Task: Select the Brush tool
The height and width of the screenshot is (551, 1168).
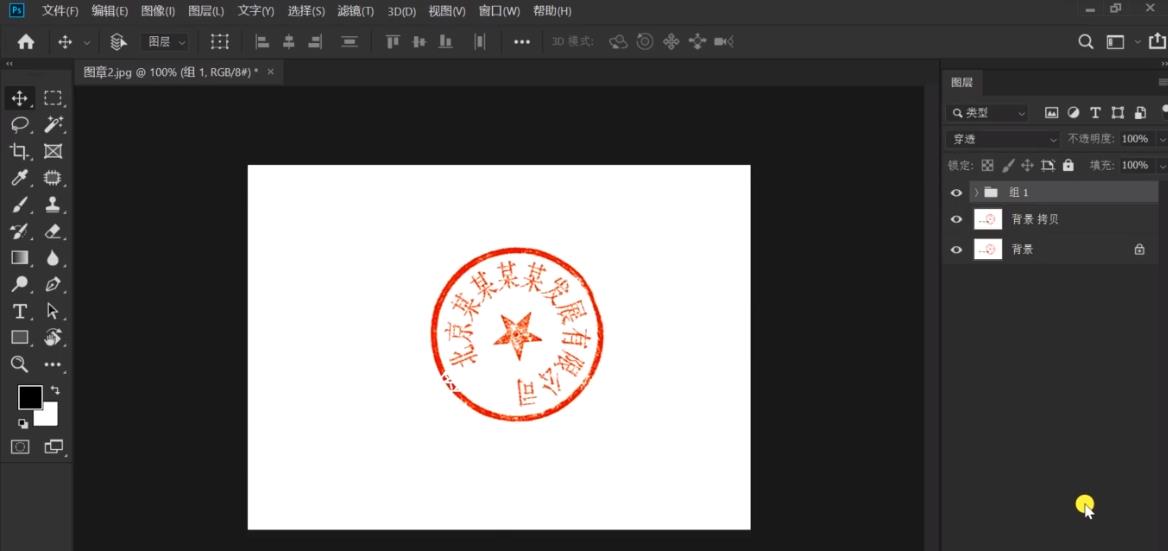Action: coord(19,205)
